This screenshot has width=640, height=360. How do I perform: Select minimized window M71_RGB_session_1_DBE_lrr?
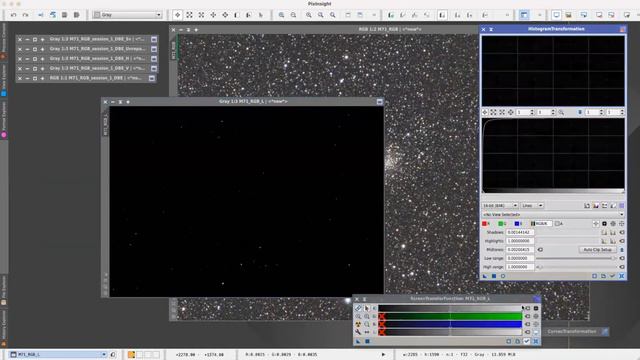[96, 39]
